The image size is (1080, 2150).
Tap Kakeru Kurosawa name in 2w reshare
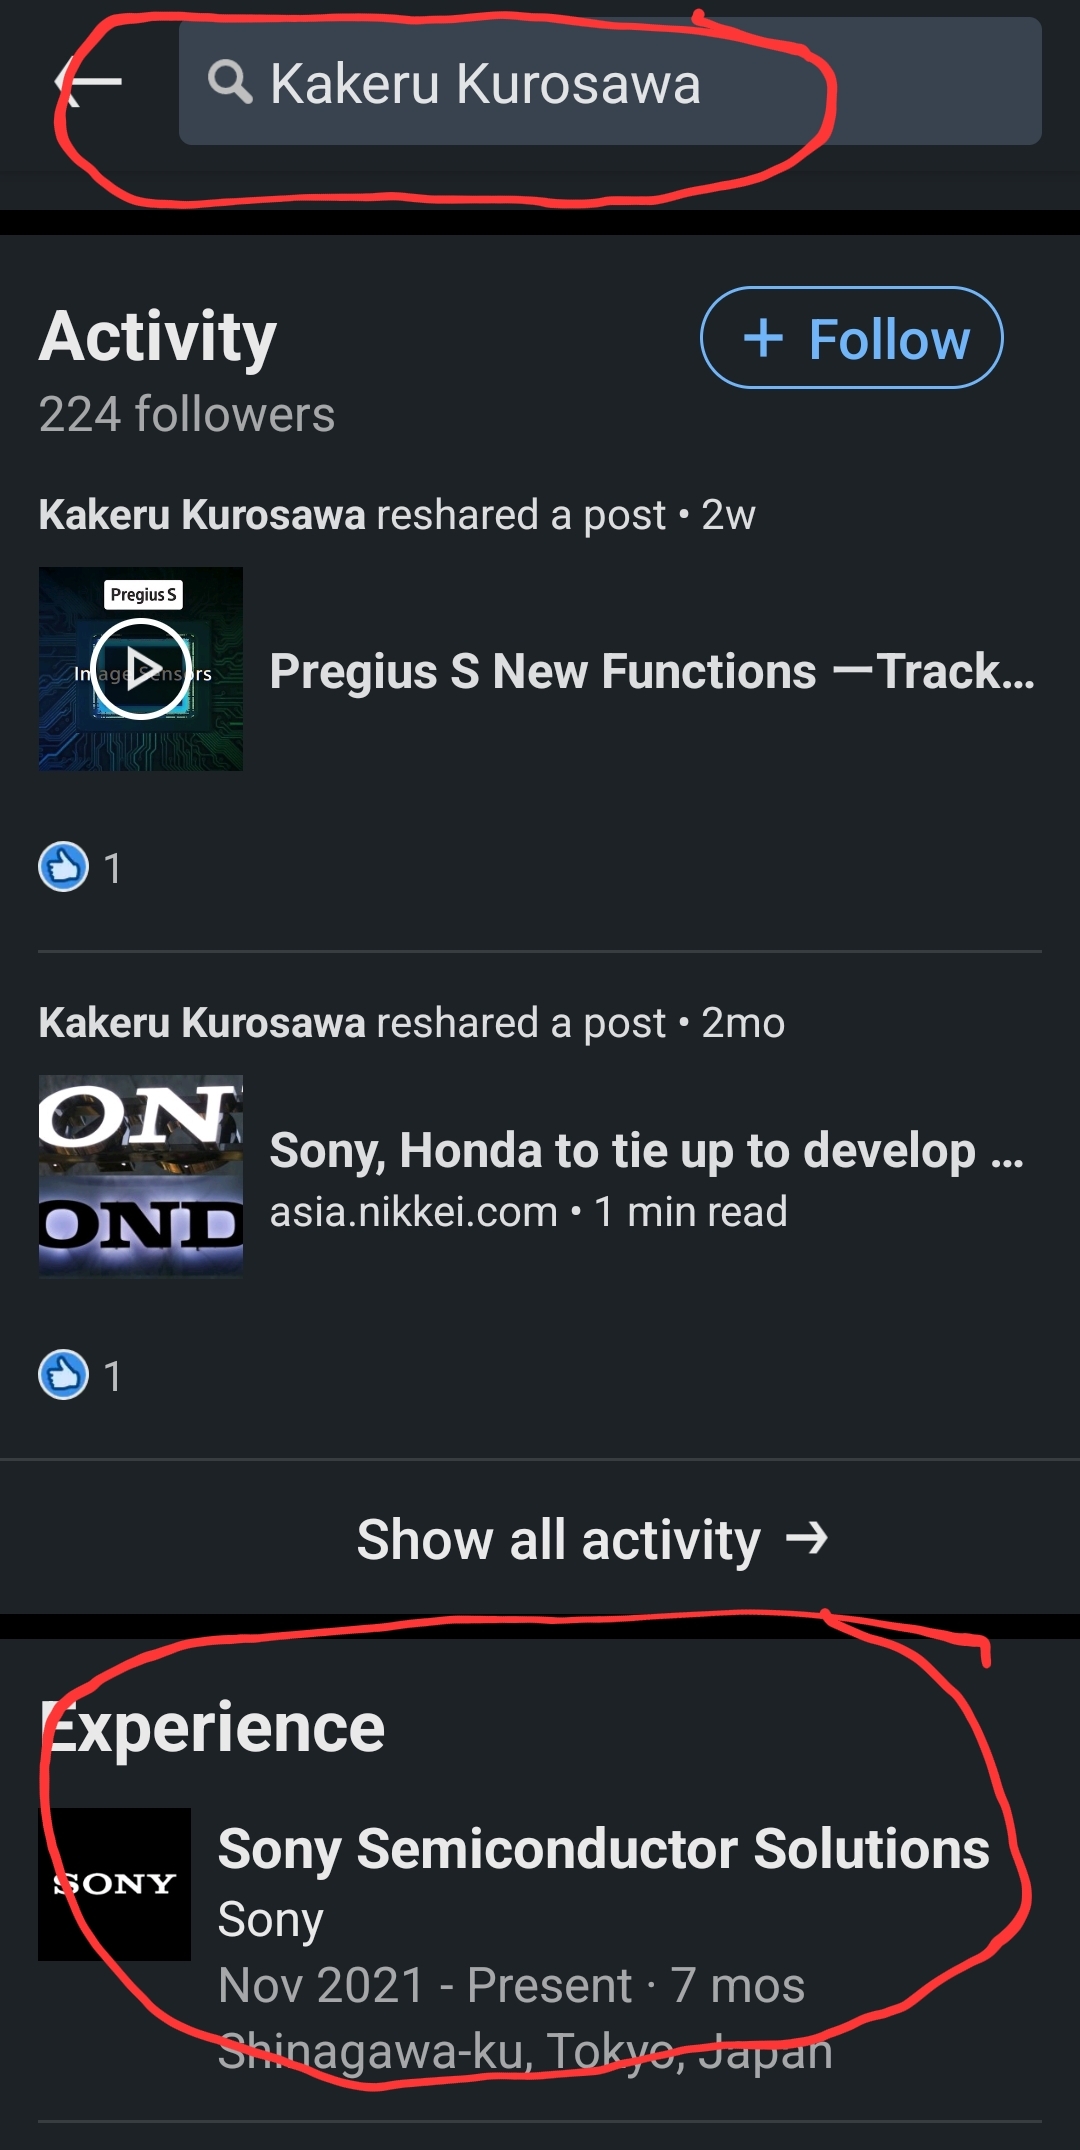pos(202,515)
